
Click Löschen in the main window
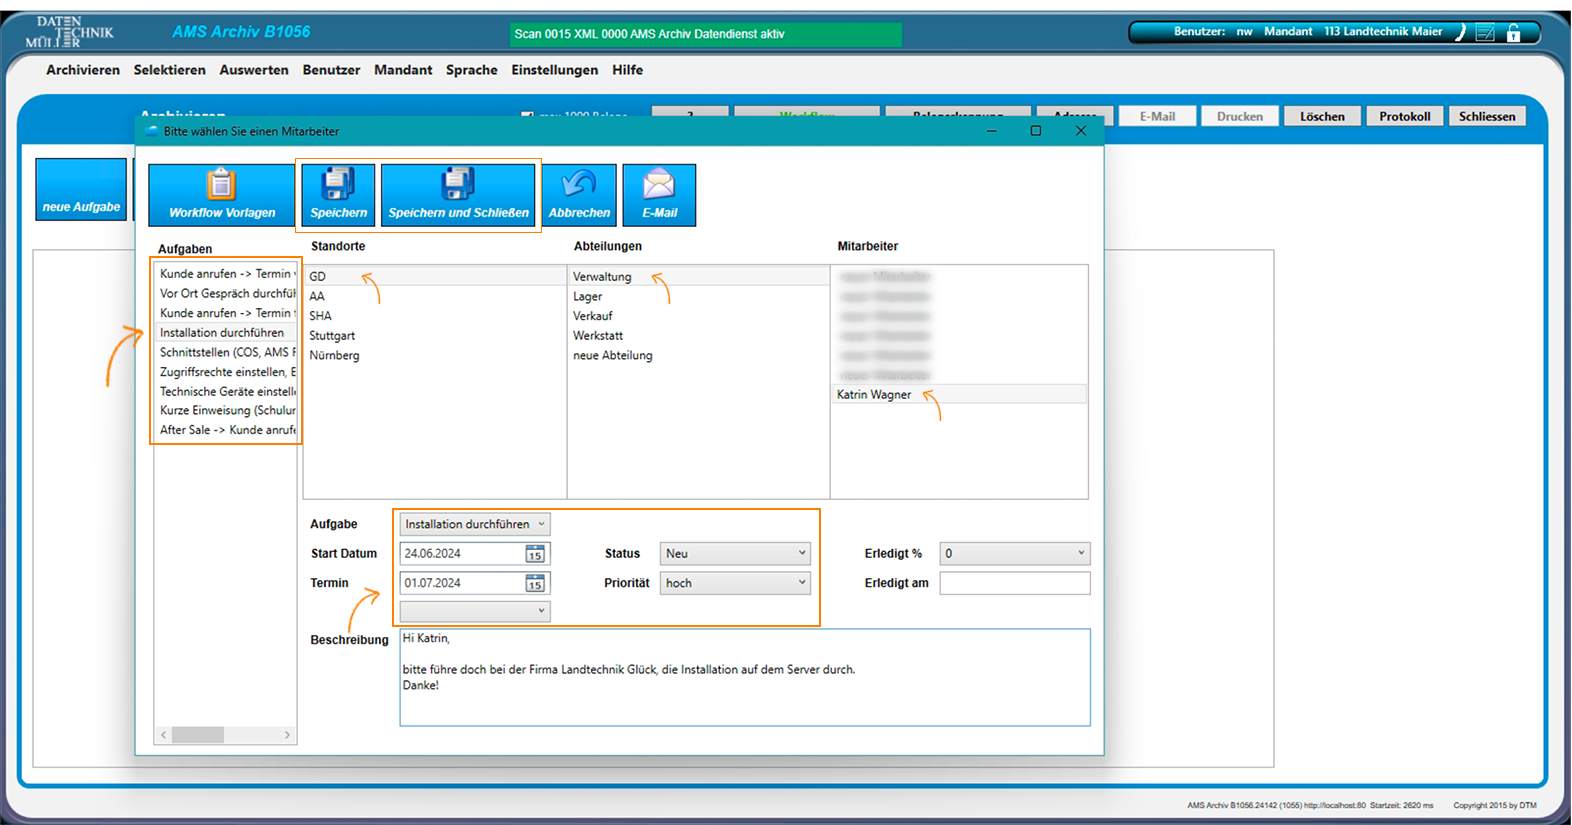pos(1322,117)
